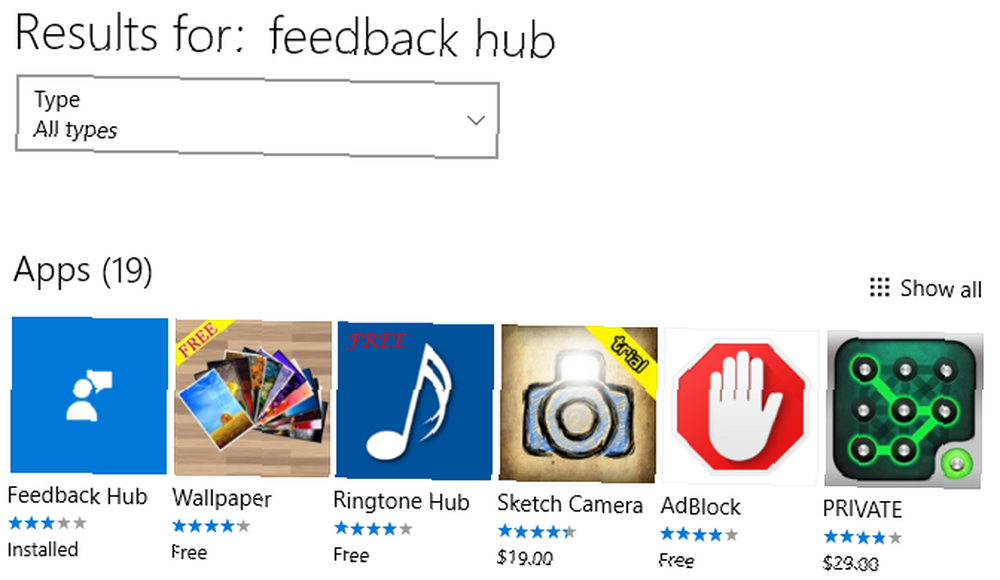Click the Wallpaper Free price label

[x=189, y=553]
